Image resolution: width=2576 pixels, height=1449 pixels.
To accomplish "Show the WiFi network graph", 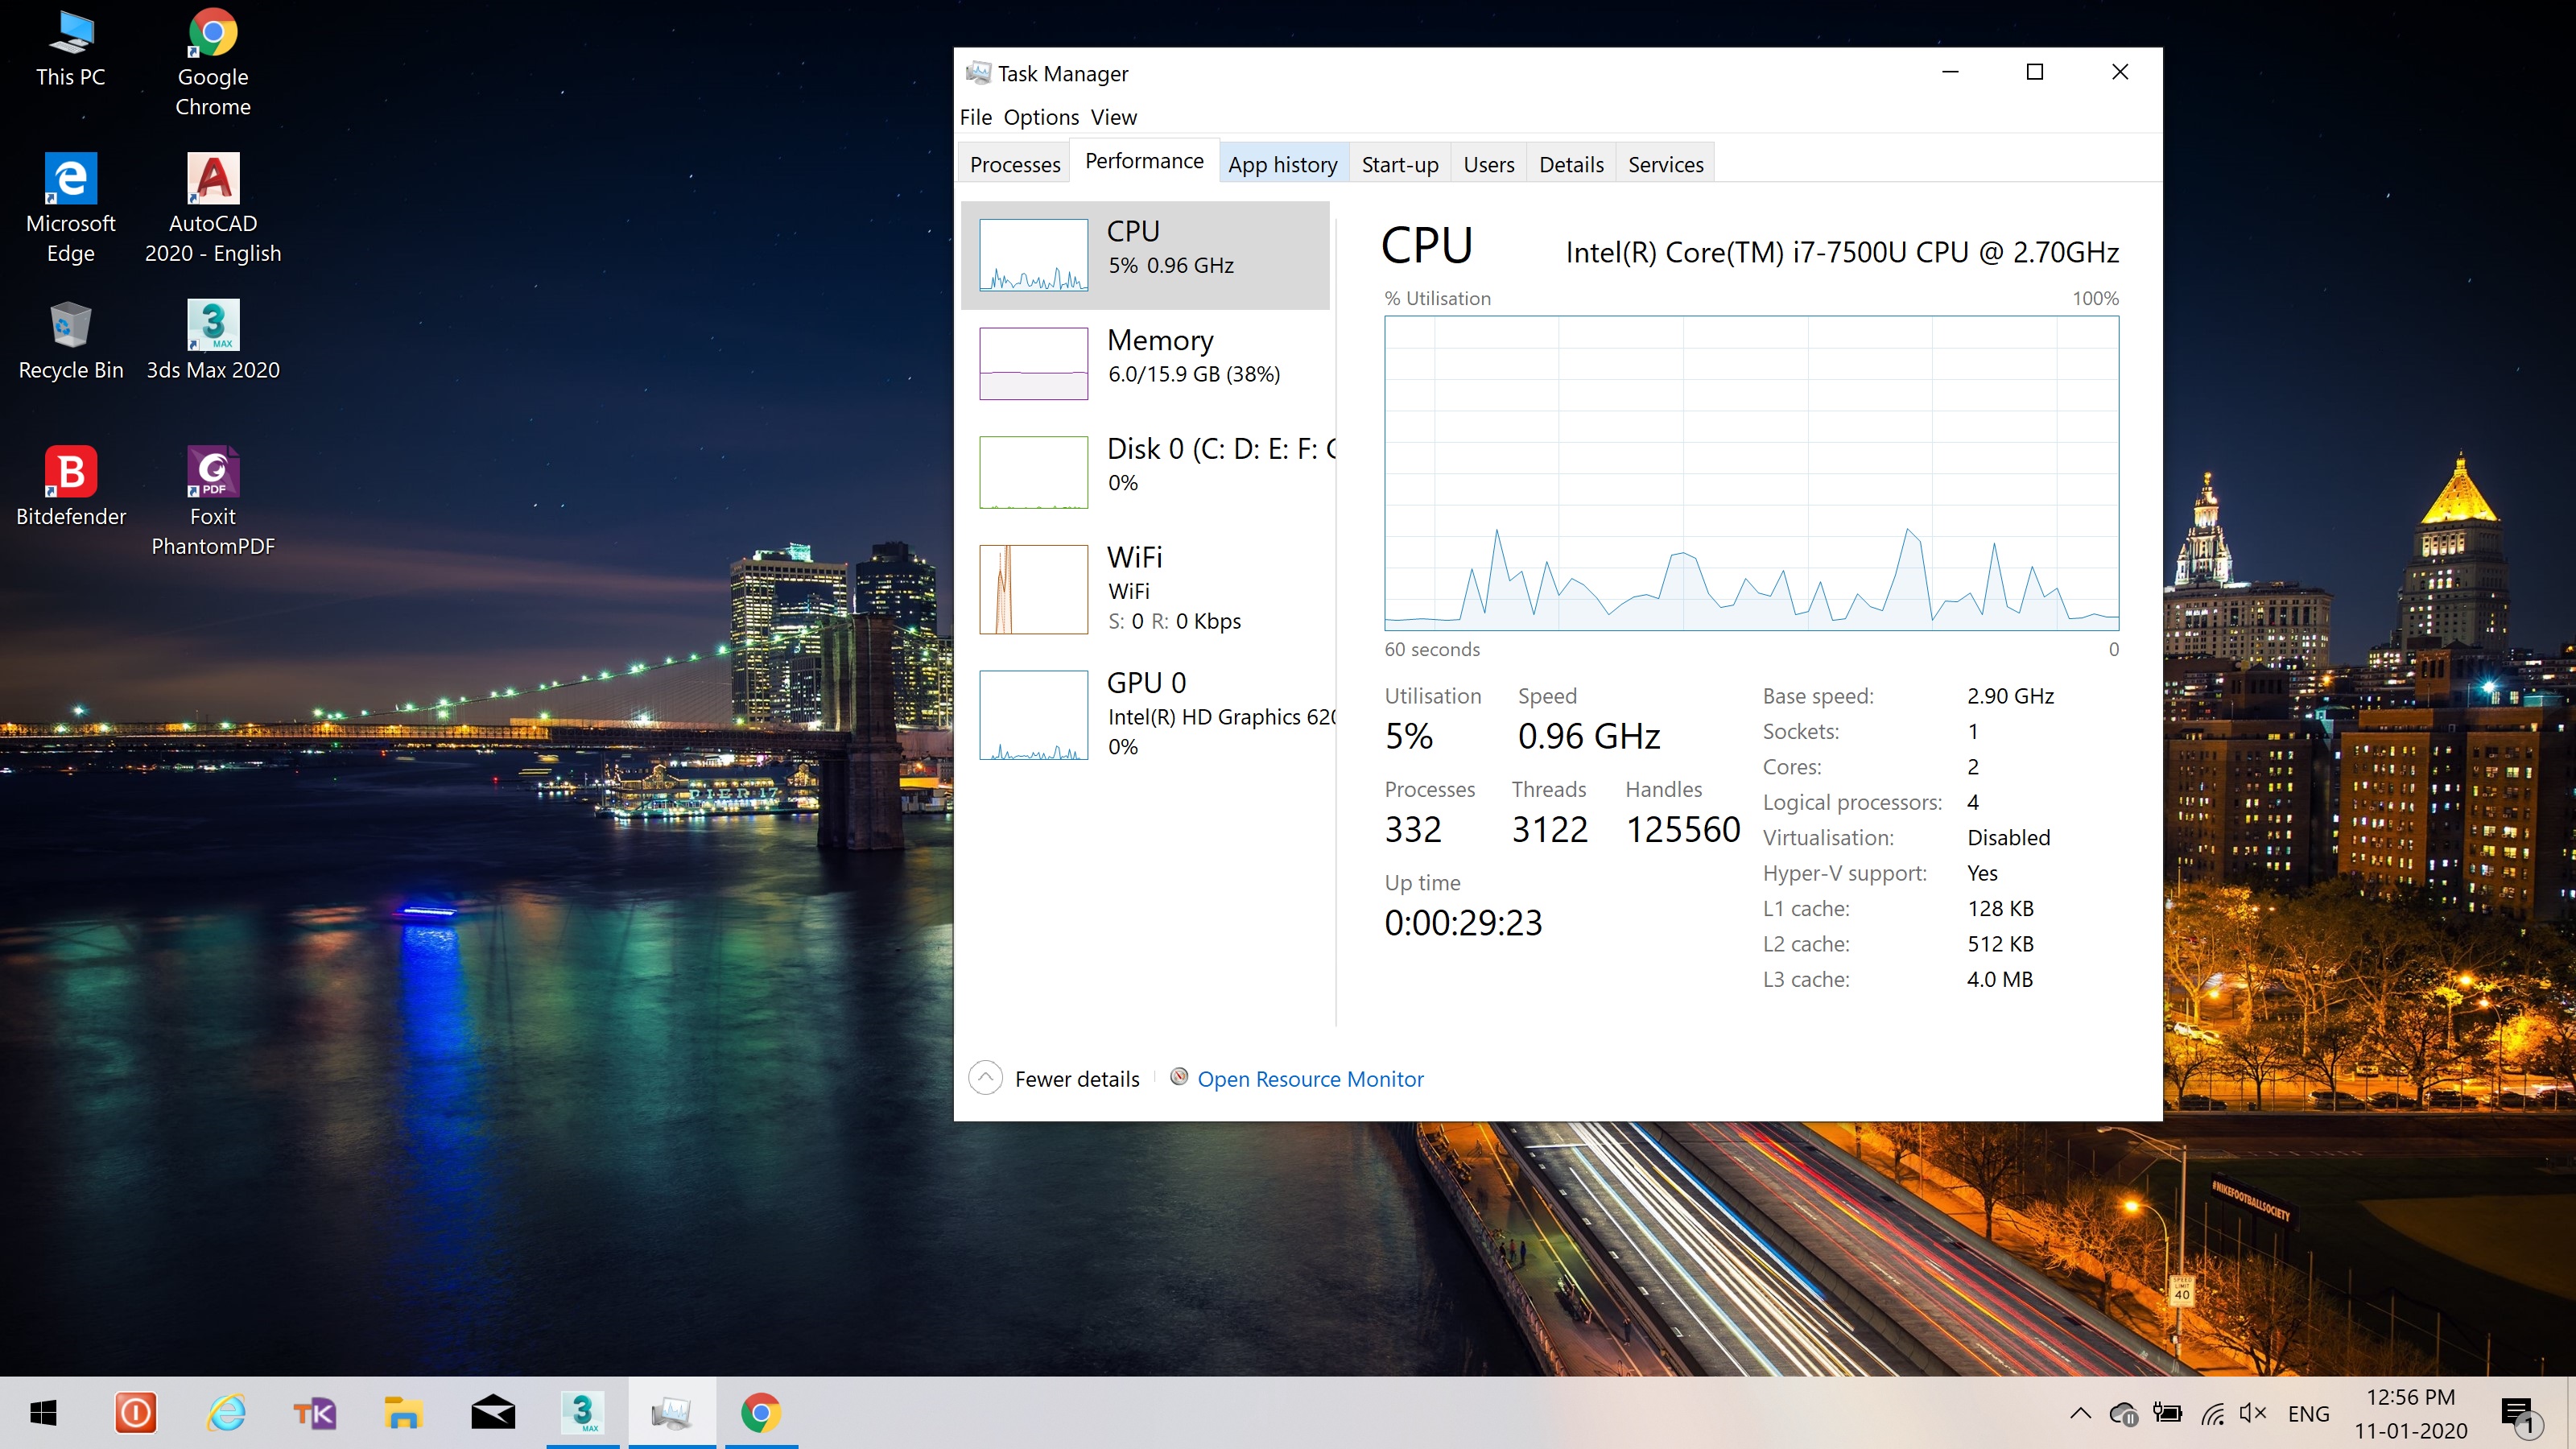I will [1033, 589].
